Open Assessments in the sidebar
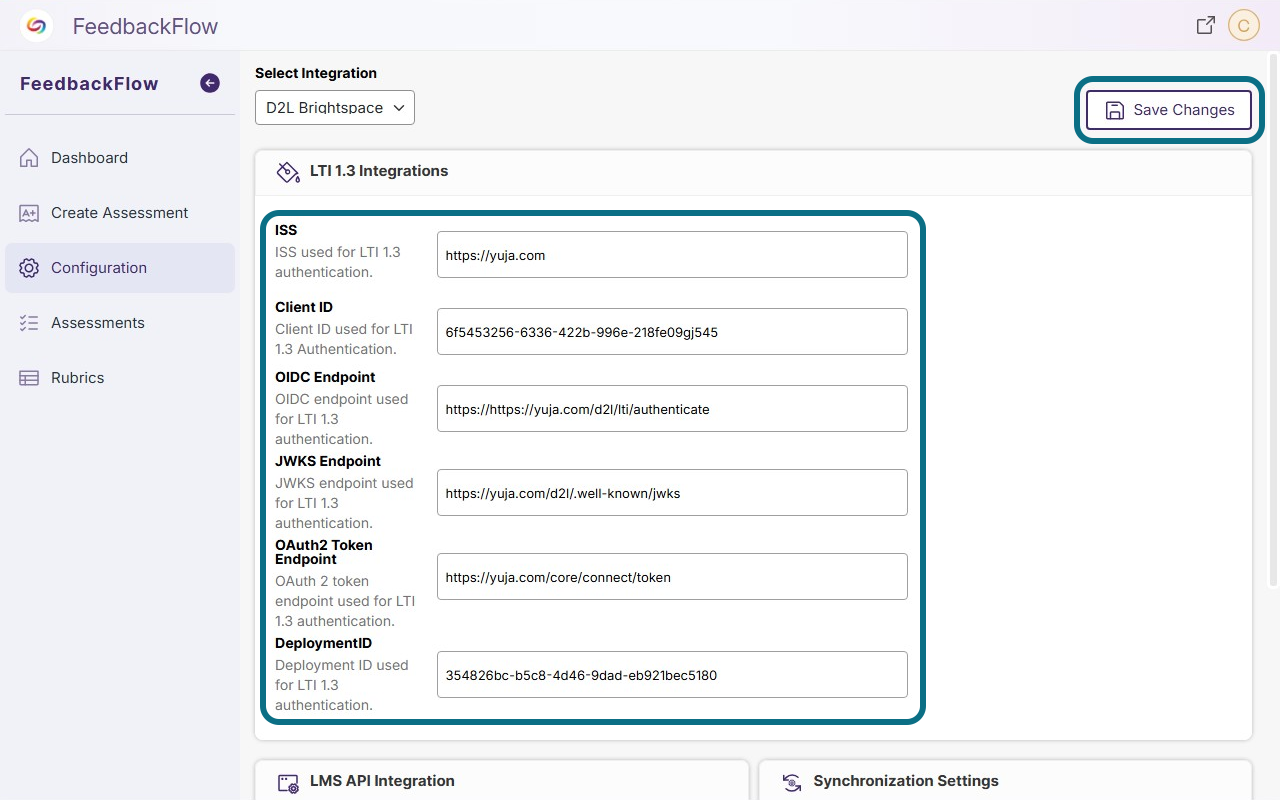 (x=120, y=323)
